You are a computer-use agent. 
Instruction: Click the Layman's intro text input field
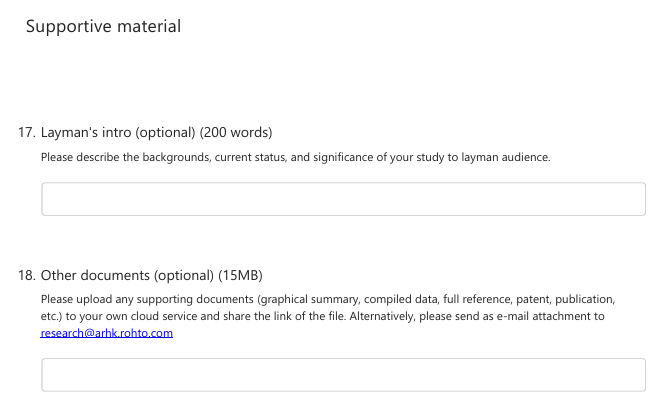[x=343, y=199]
